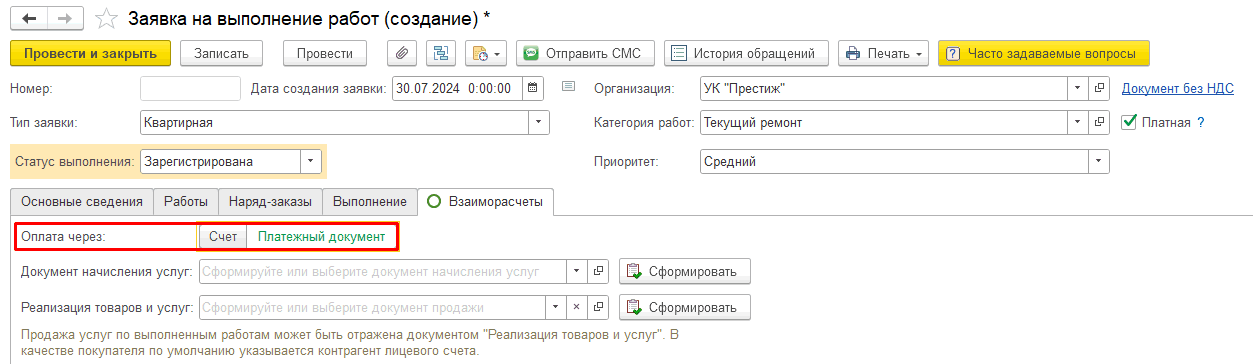Switch to Наряд-заказы tab
Viewport: 1253px width, 364px height.
coord(270,201)
